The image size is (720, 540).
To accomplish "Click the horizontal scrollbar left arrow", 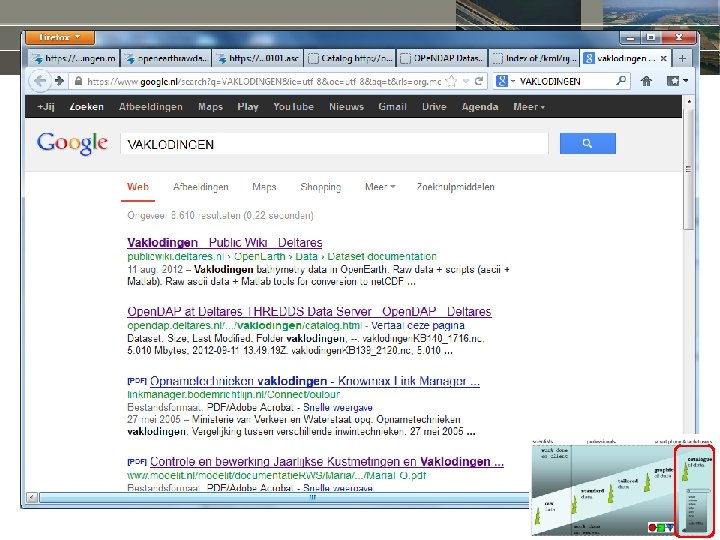I will coord(31,497).
